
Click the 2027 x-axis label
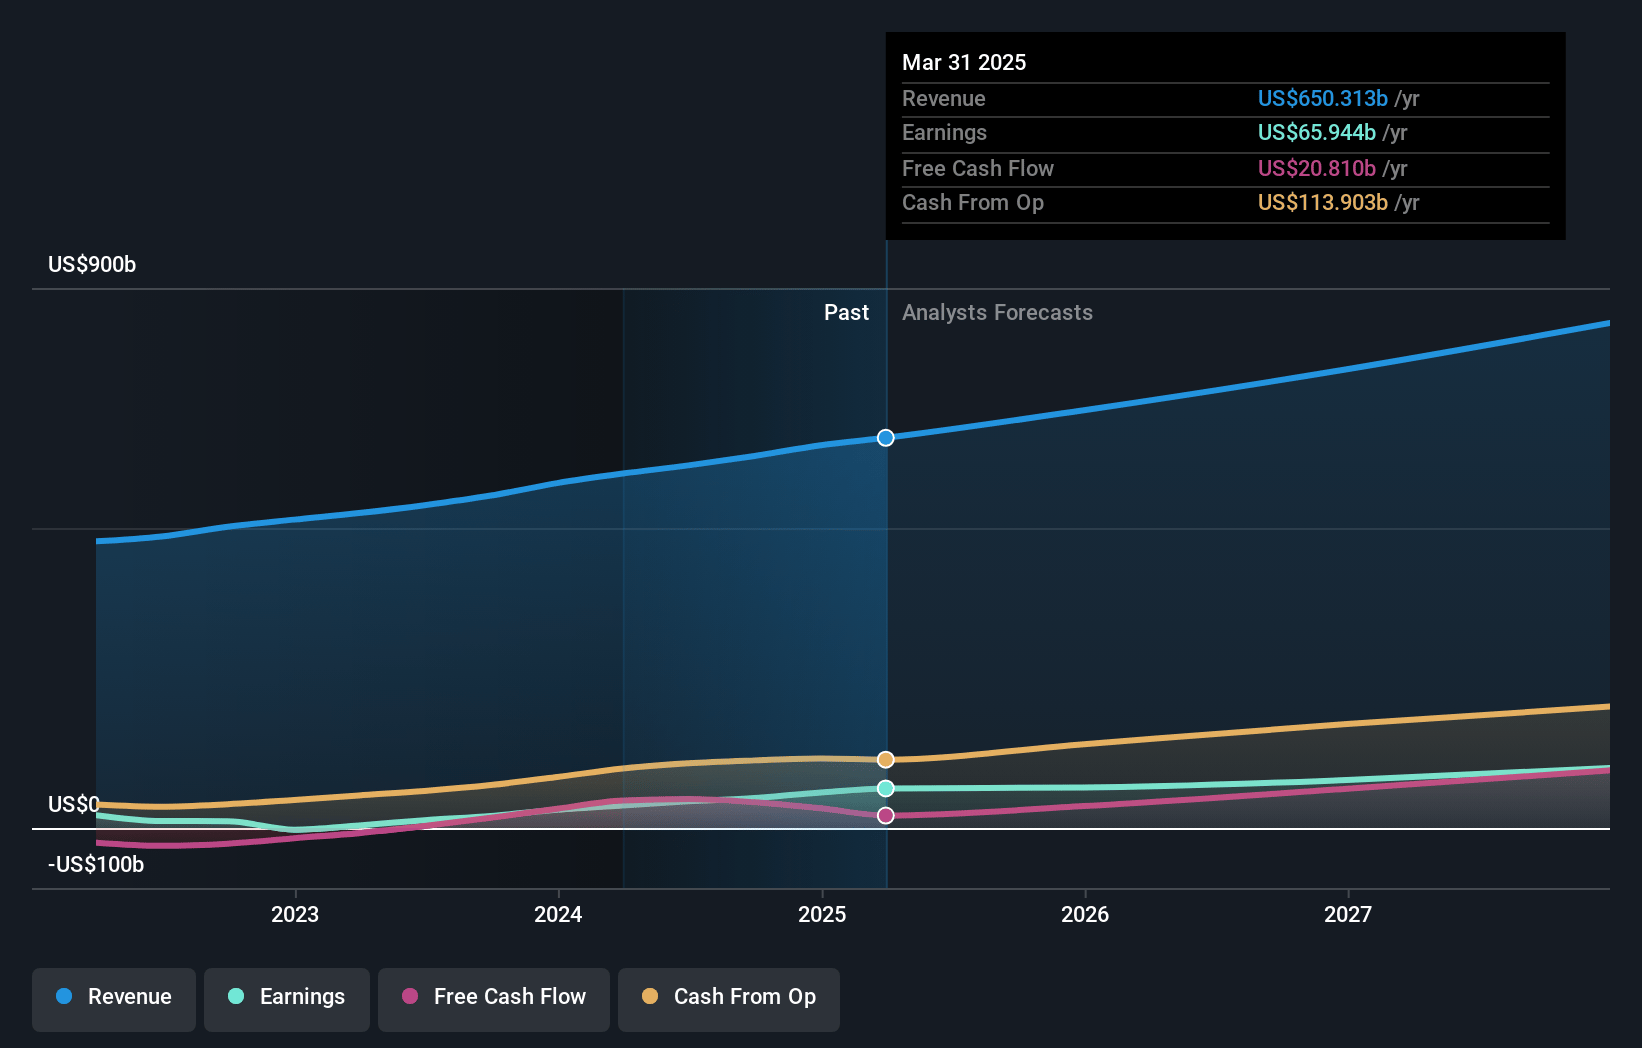pos(1348,914)
